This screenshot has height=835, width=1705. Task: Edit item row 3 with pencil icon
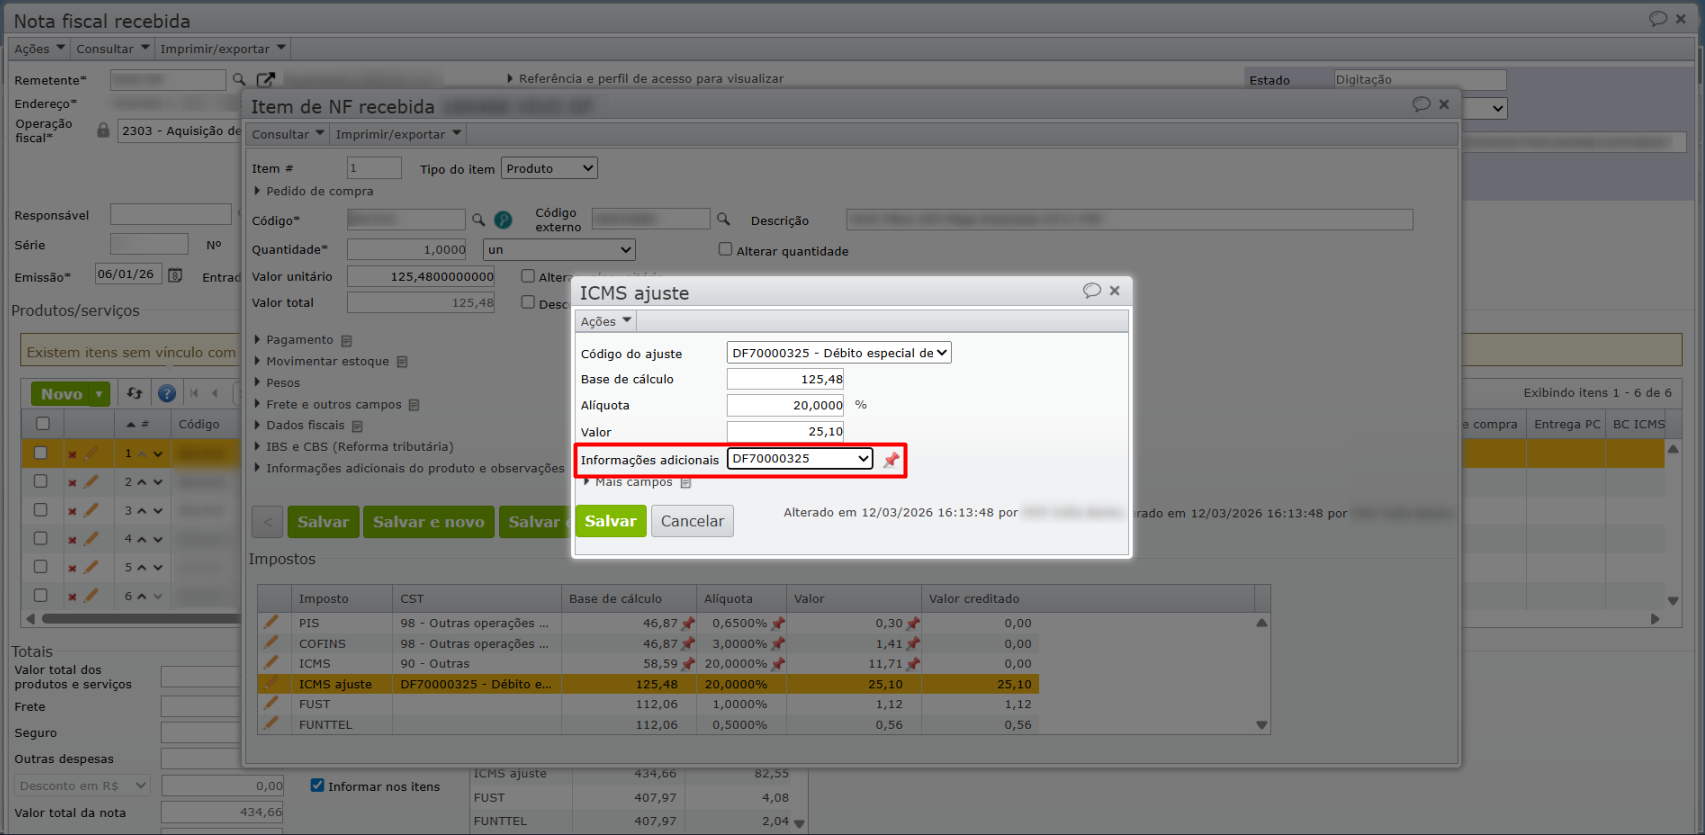(x=91, y=510)
